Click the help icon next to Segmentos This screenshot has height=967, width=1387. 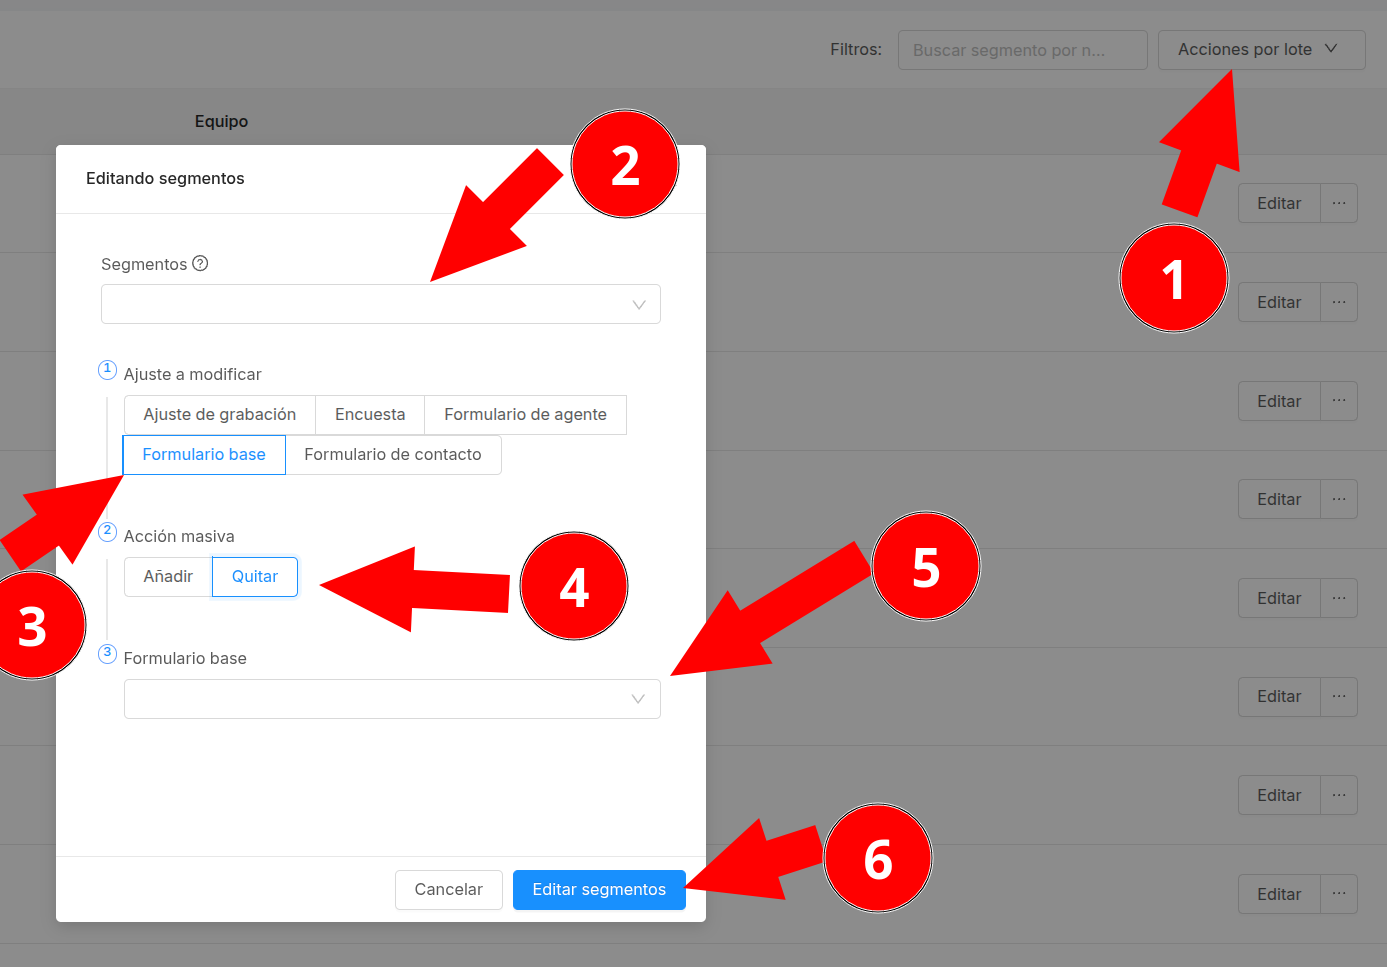[200, 263]
